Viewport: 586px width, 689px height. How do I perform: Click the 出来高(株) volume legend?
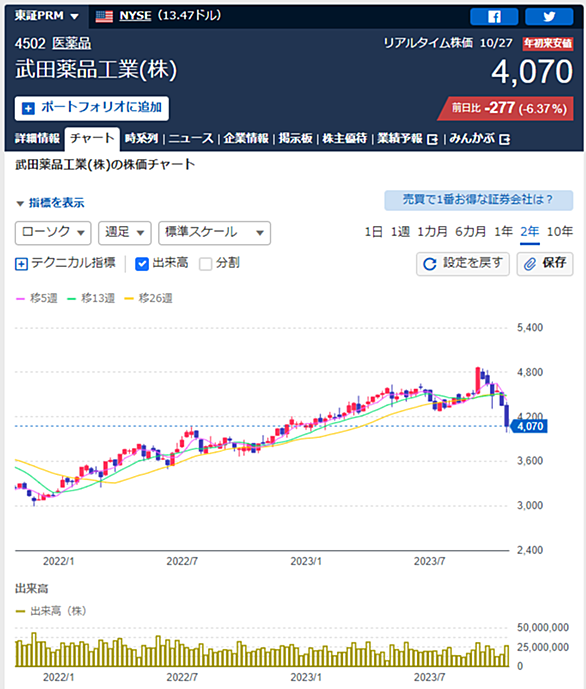coord(51,611)
